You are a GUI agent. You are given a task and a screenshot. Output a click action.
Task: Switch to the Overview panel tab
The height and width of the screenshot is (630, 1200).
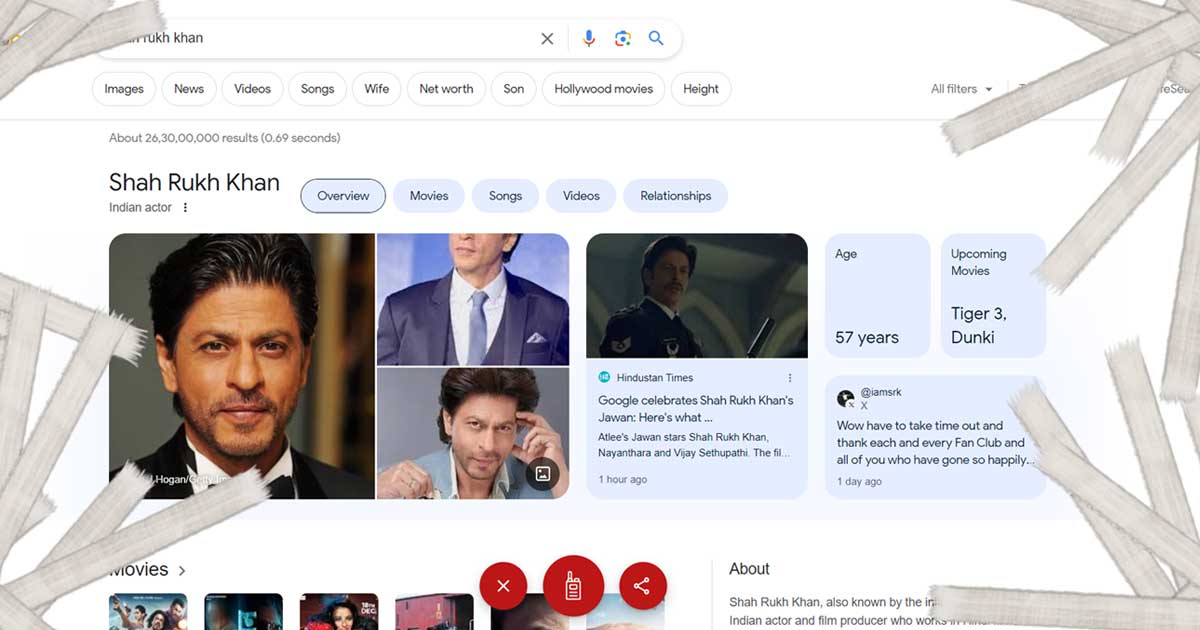coord(343,196)
